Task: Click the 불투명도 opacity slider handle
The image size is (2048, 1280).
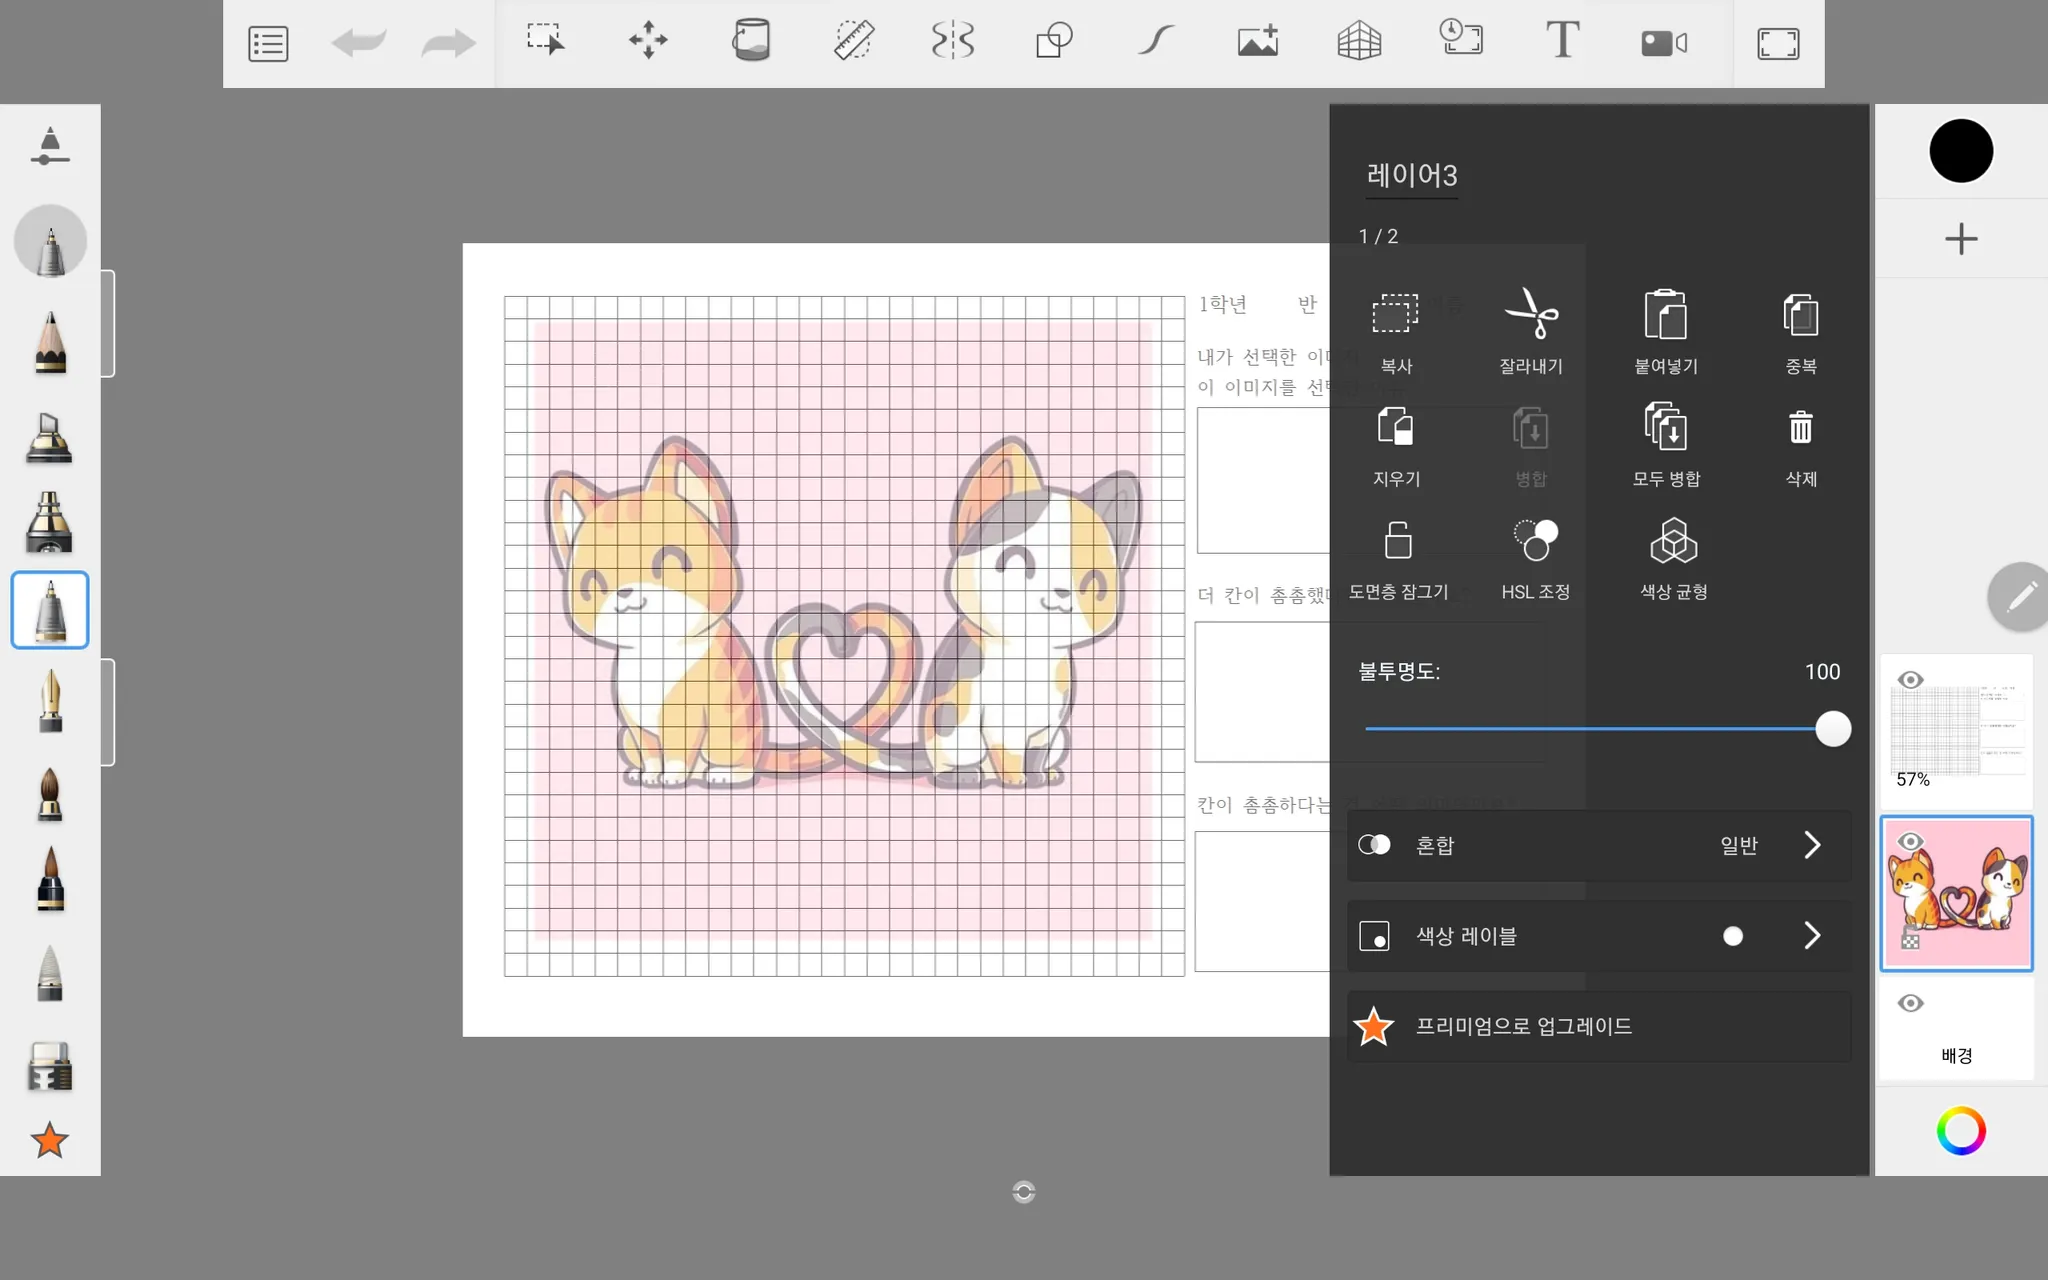Action: (x=1832, y=729)
